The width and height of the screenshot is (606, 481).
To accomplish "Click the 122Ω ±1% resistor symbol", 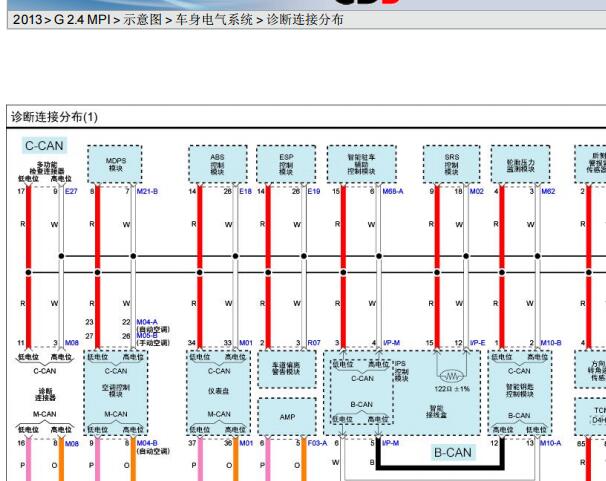I will pos(451,376).
